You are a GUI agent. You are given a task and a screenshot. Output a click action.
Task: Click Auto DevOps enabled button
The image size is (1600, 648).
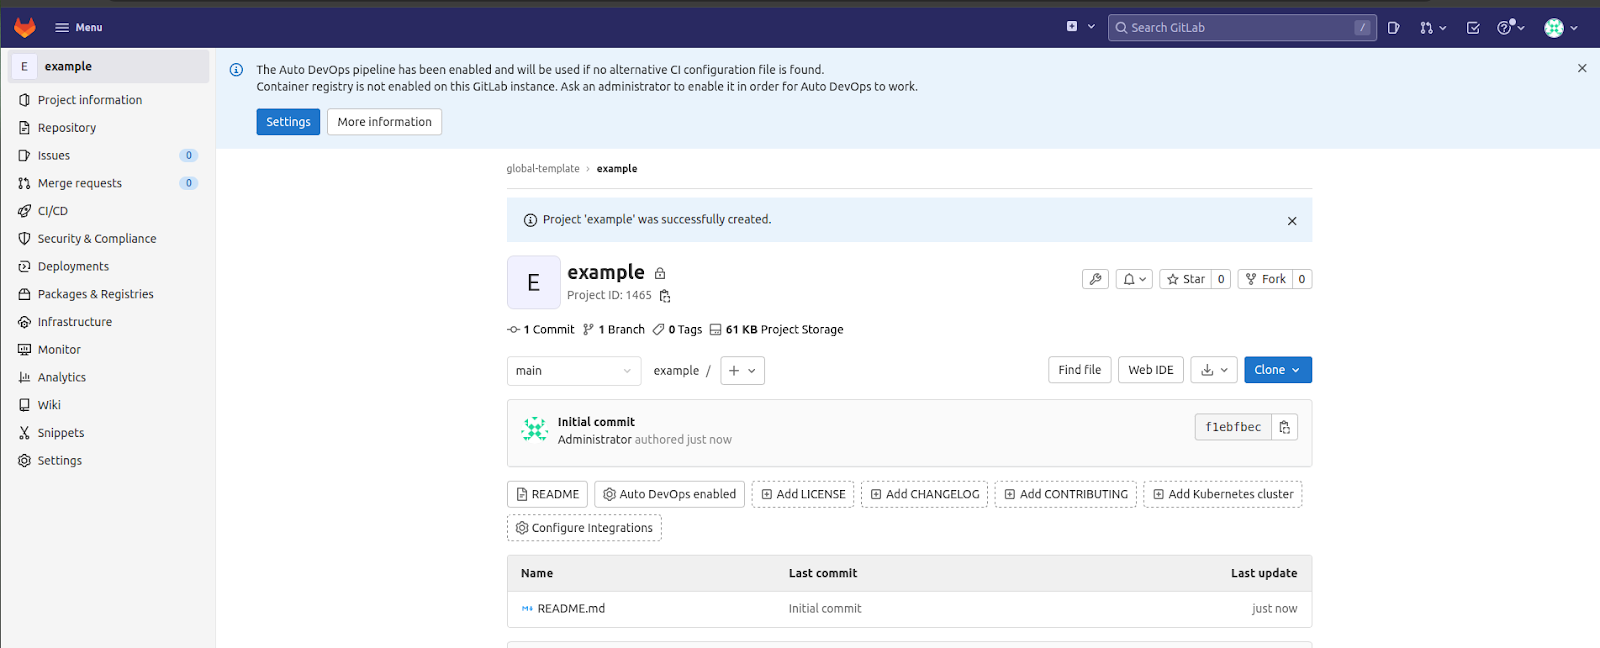click(669, 494)
